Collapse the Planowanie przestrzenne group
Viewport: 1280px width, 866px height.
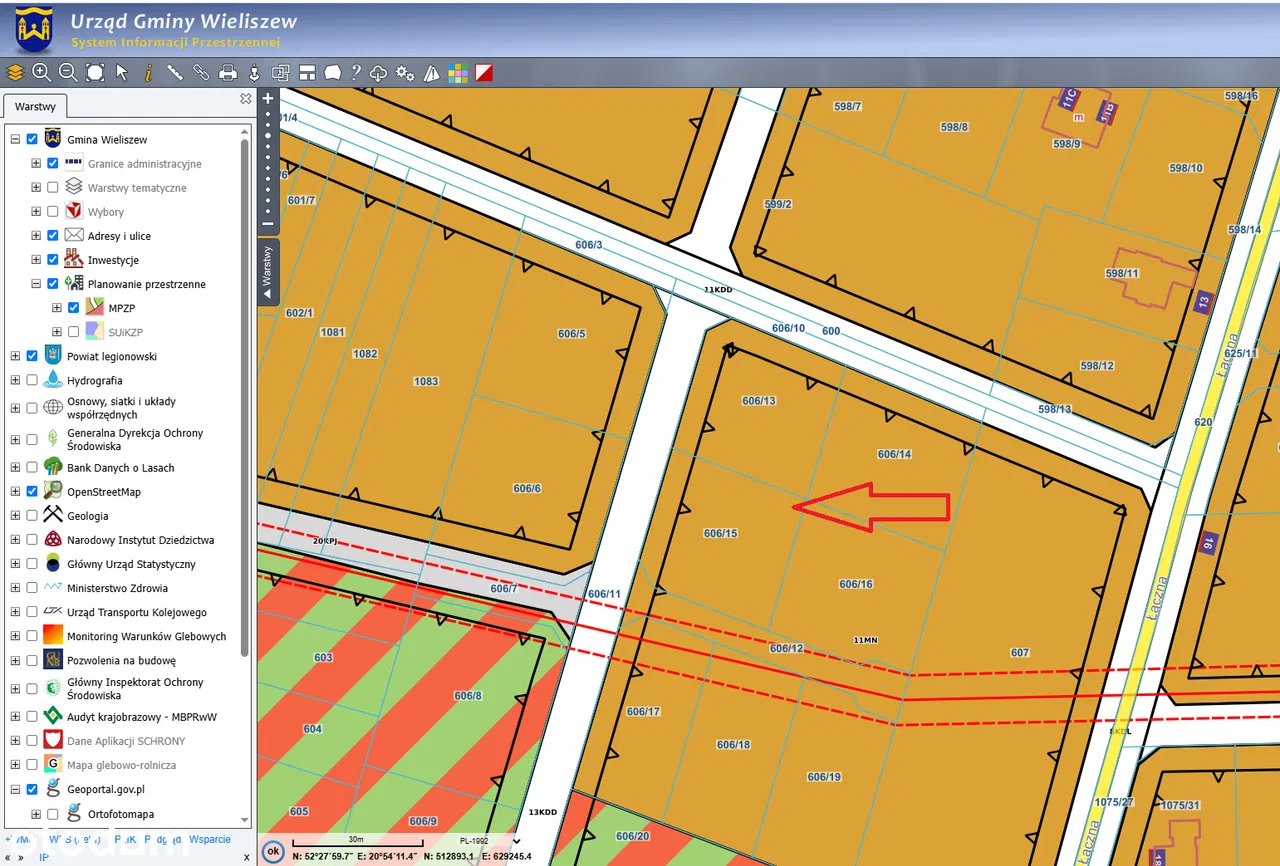pyautogui.click(x=37, y=284)
